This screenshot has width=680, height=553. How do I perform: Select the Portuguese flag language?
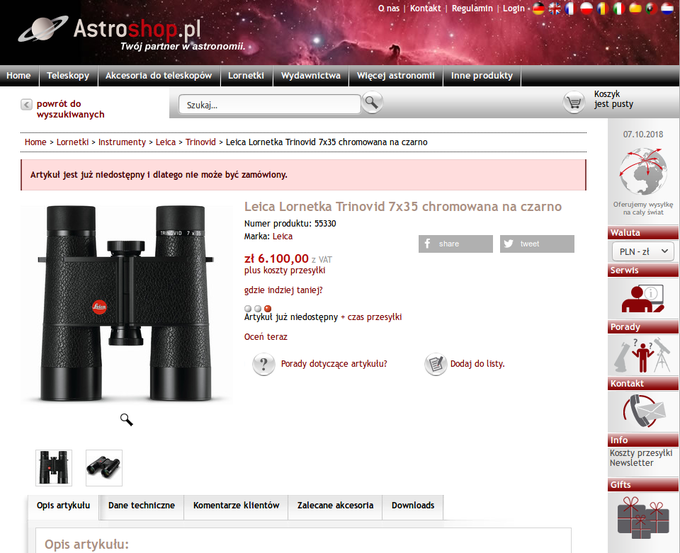click(x=651, y=9)
